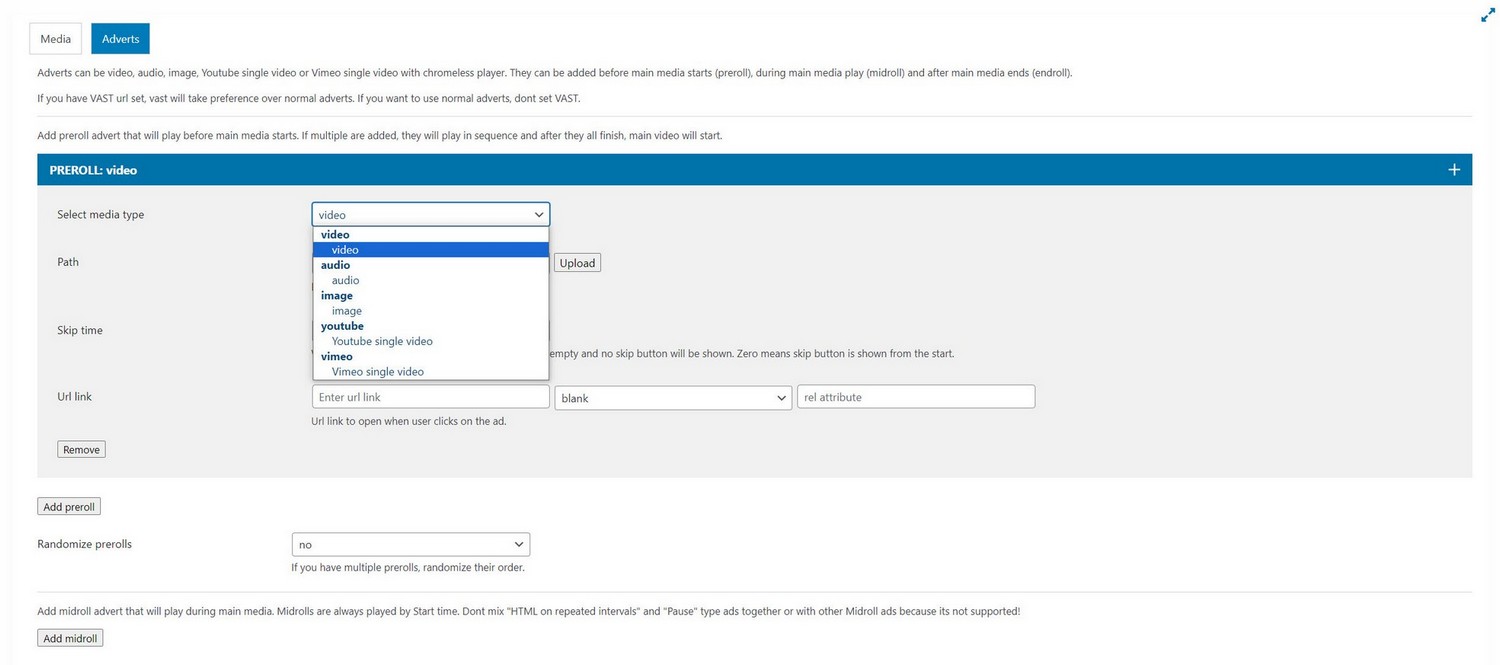
Task: Choose Vimeo single video option
Action: [x=378, y=372]
